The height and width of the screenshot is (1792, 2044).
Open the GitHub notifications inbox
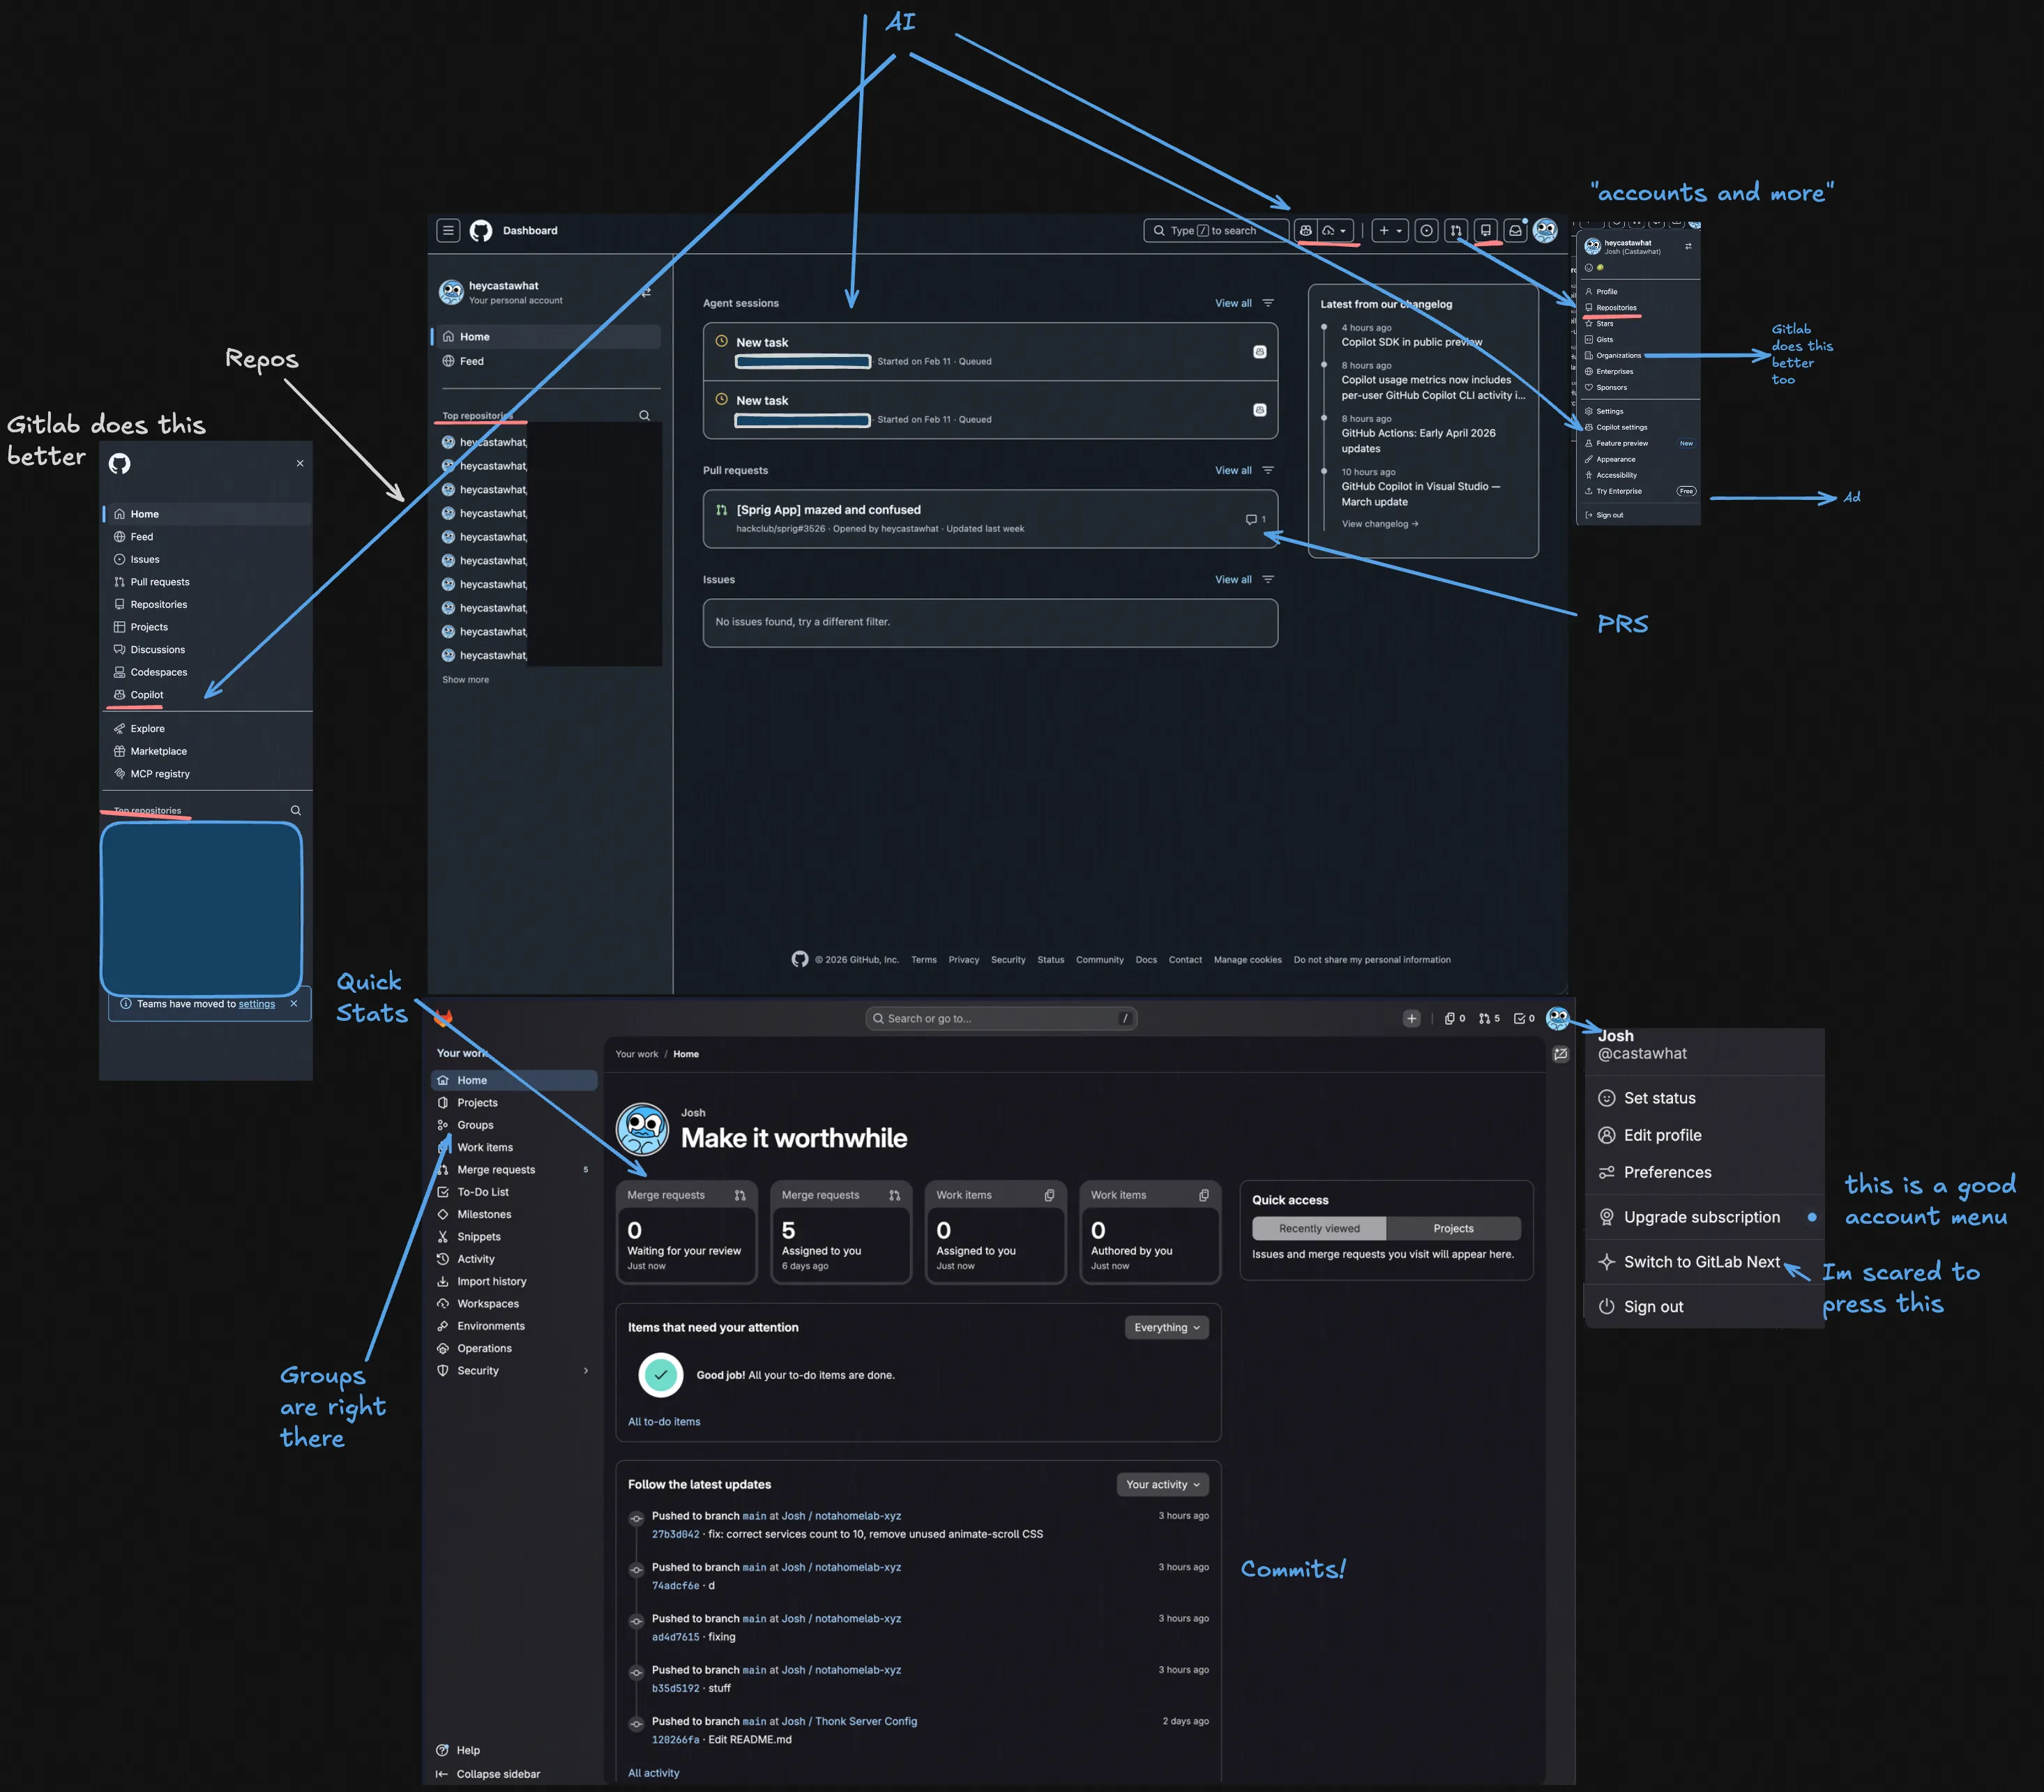(x=1516, y=230)
